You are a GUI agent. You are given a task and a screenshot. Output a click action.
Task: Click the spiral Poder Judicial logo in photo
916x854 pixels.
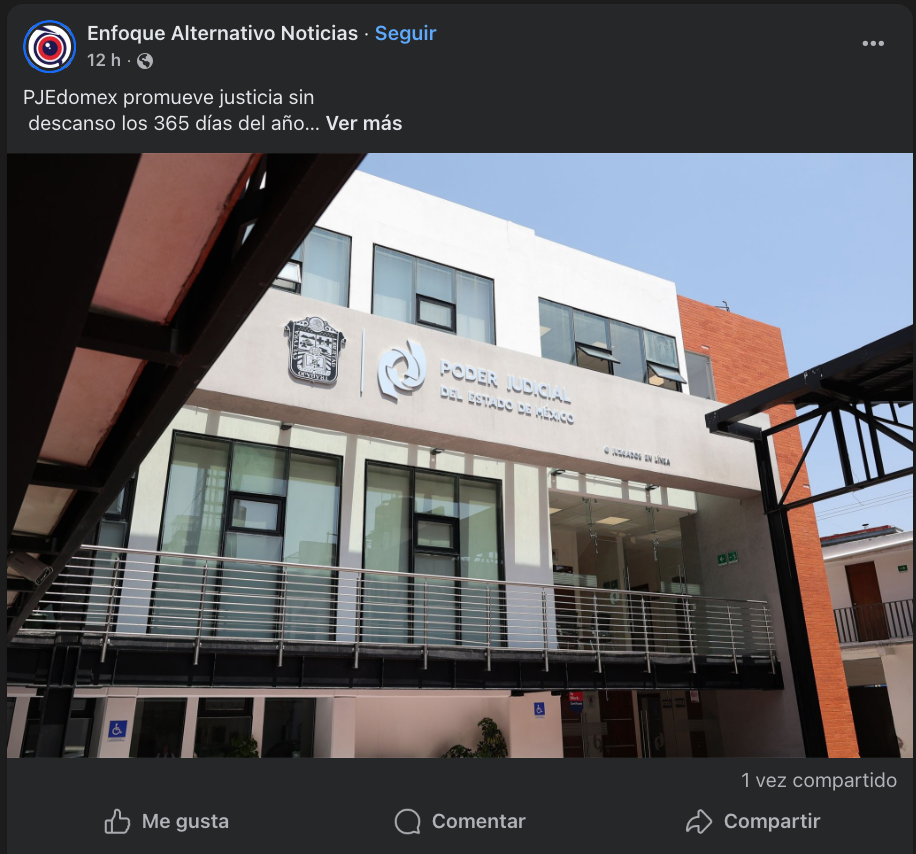tap(402, 370)
